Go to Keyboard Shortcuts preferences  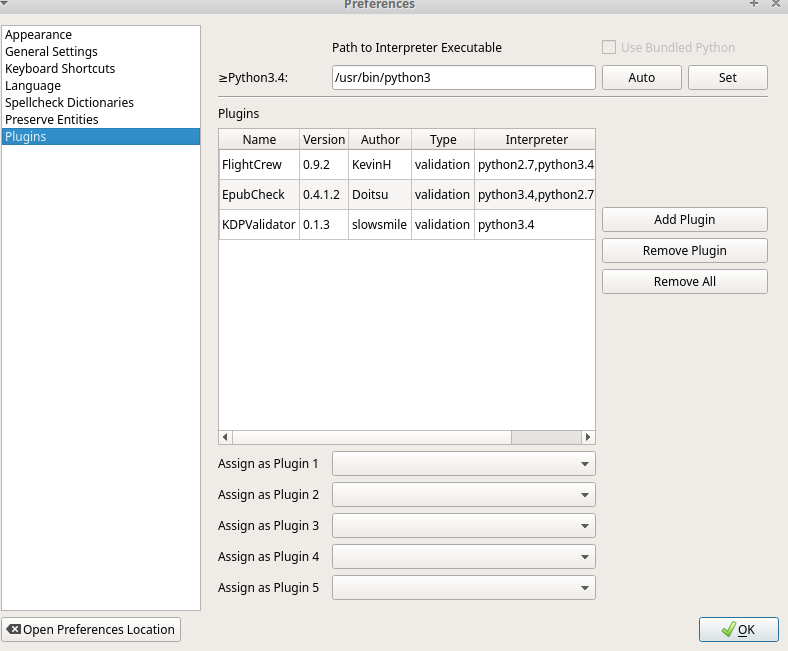101,69
